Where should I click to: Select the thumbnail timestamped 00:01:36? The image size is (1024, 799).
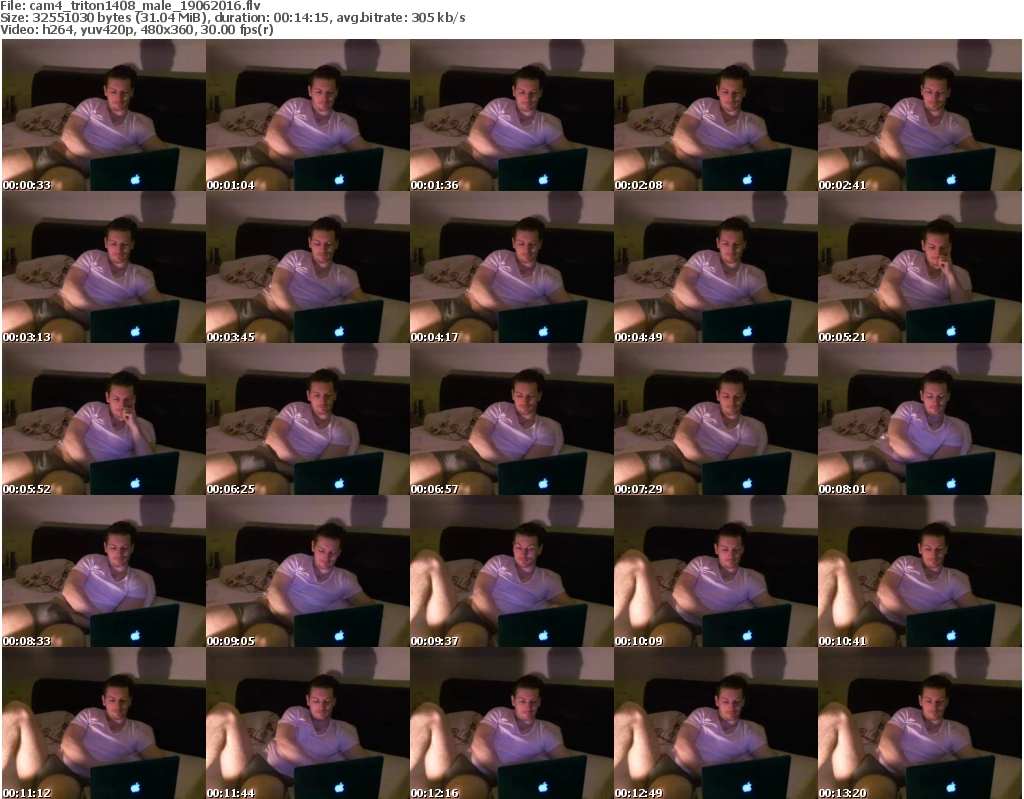click(x=511, y=115)
